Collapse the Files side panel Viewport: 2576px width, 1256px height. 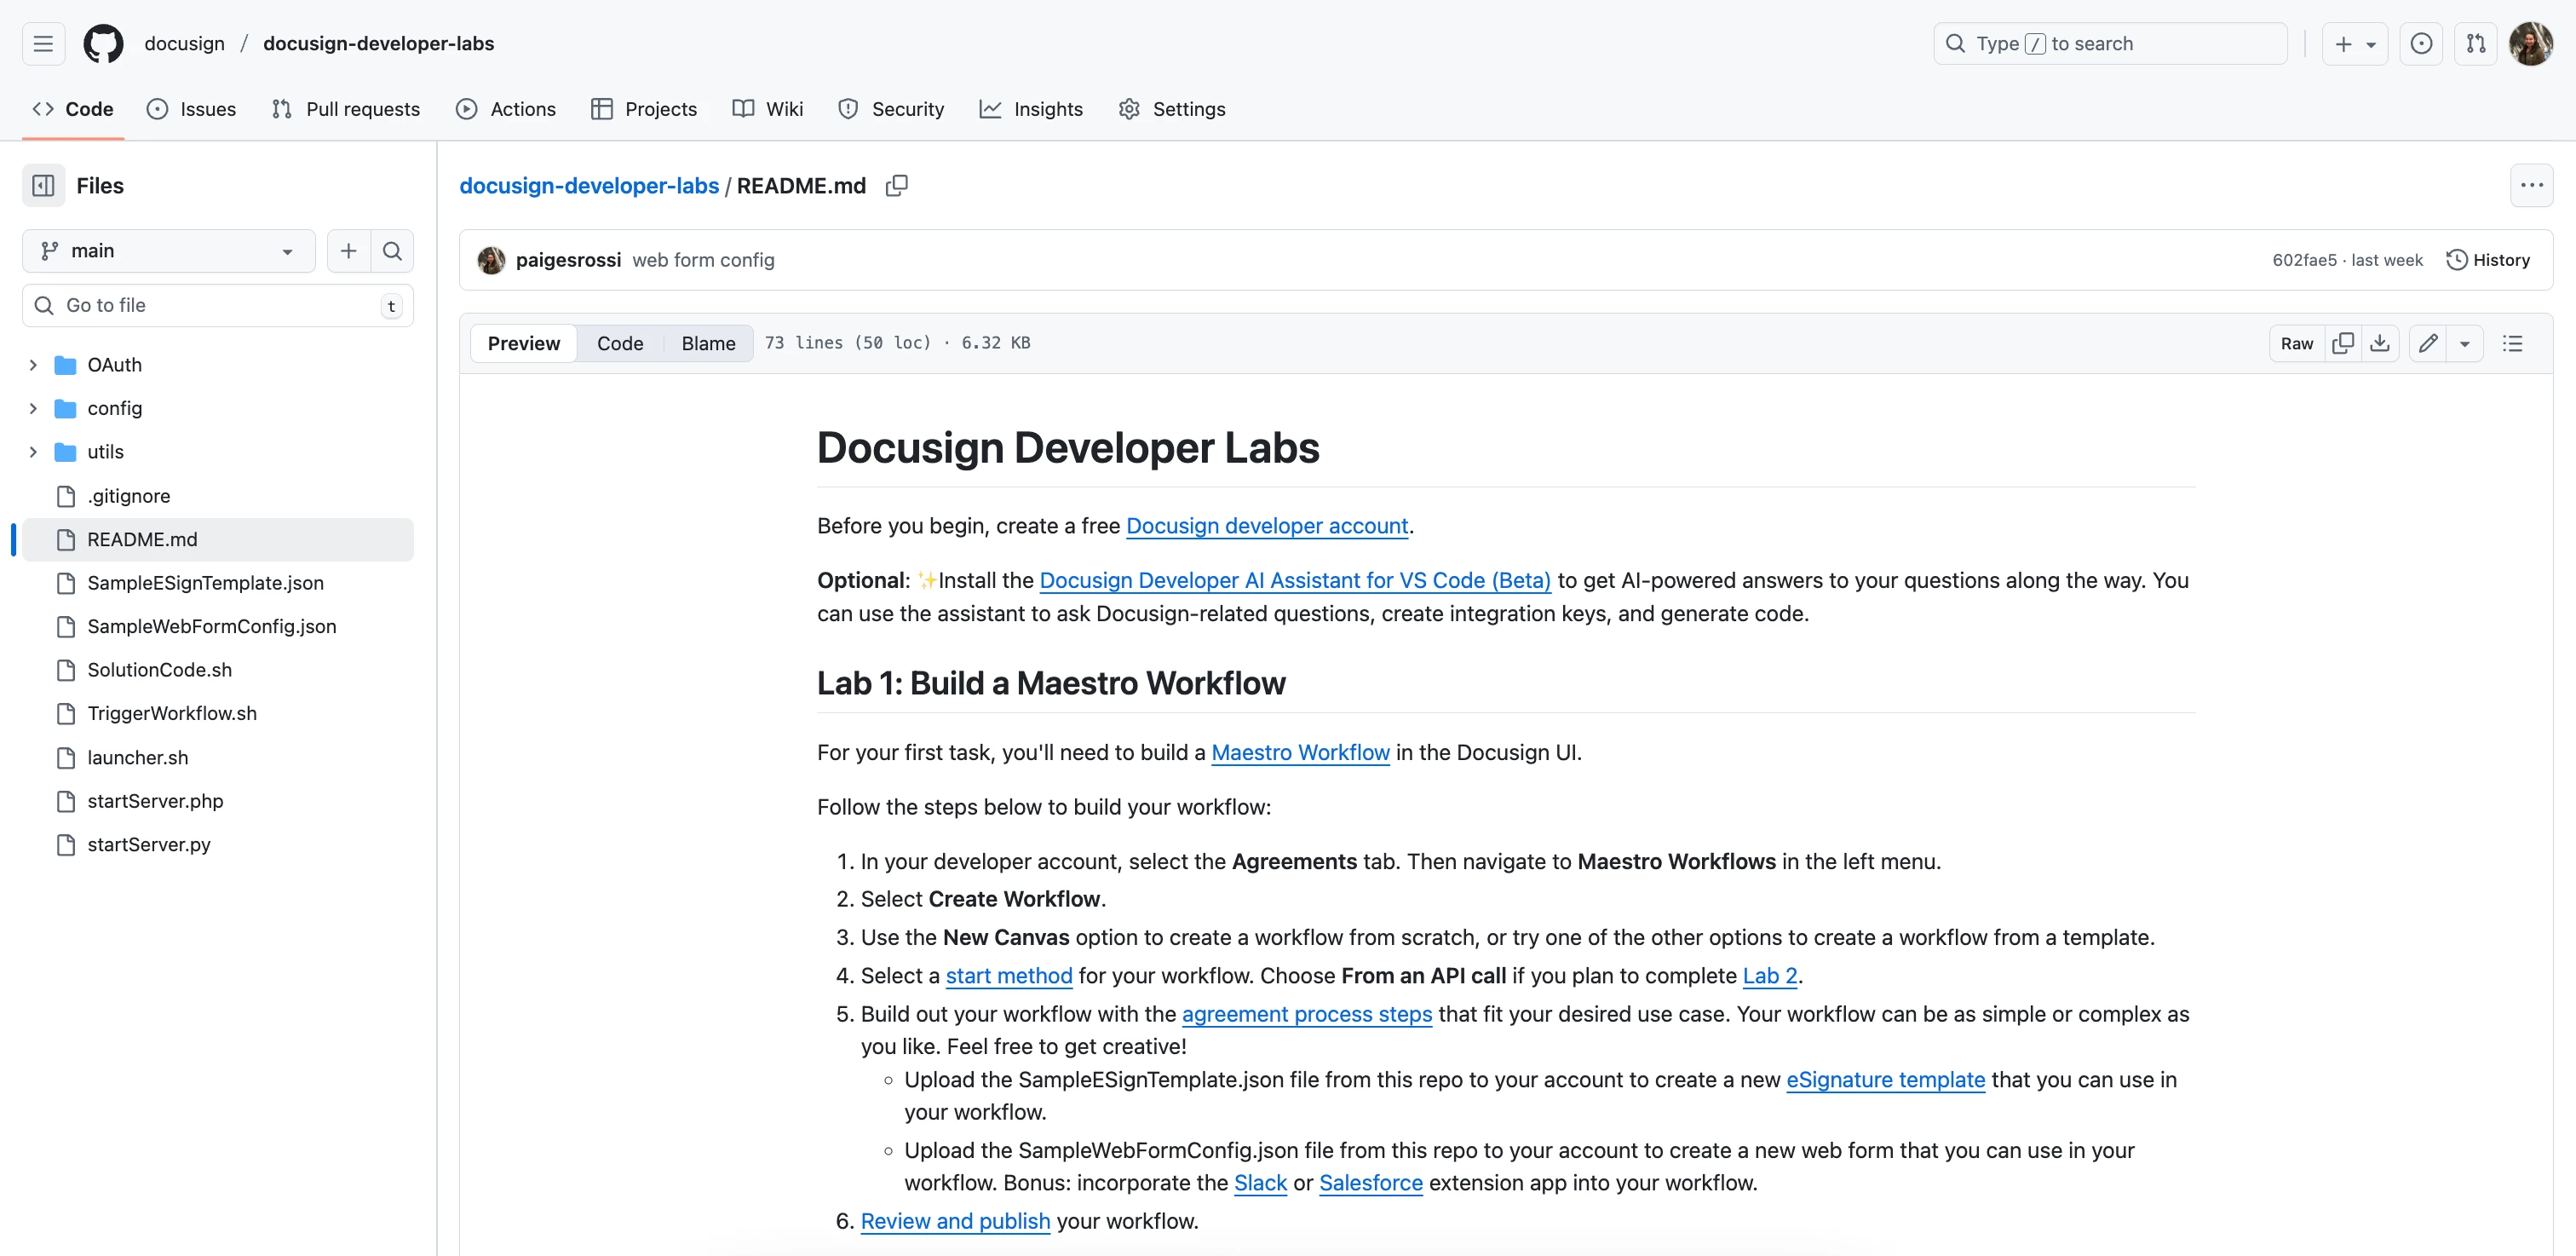[44, 186]
